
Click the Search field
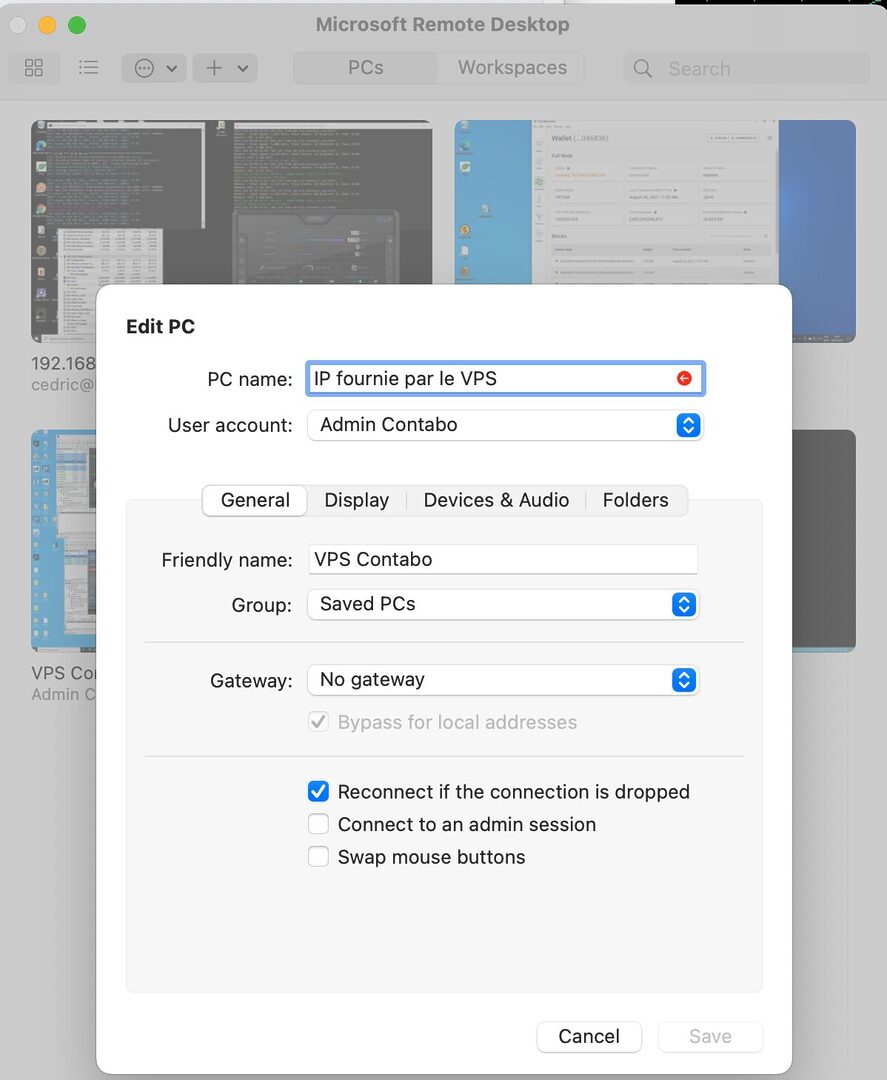(747, 68)
